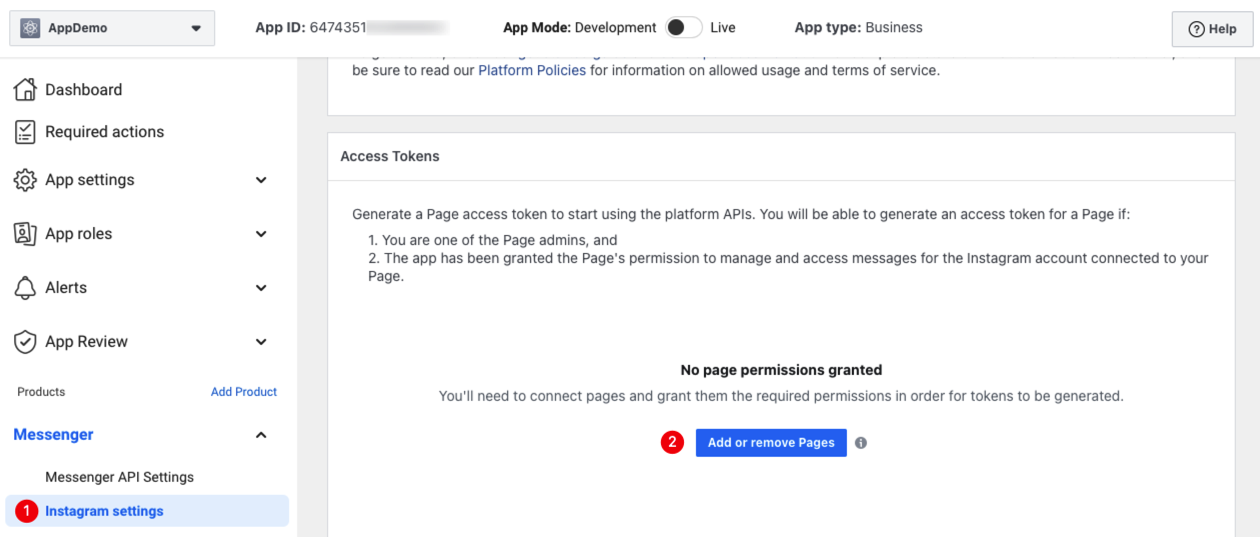
Task: Open the Help button
Action: 1212,29
